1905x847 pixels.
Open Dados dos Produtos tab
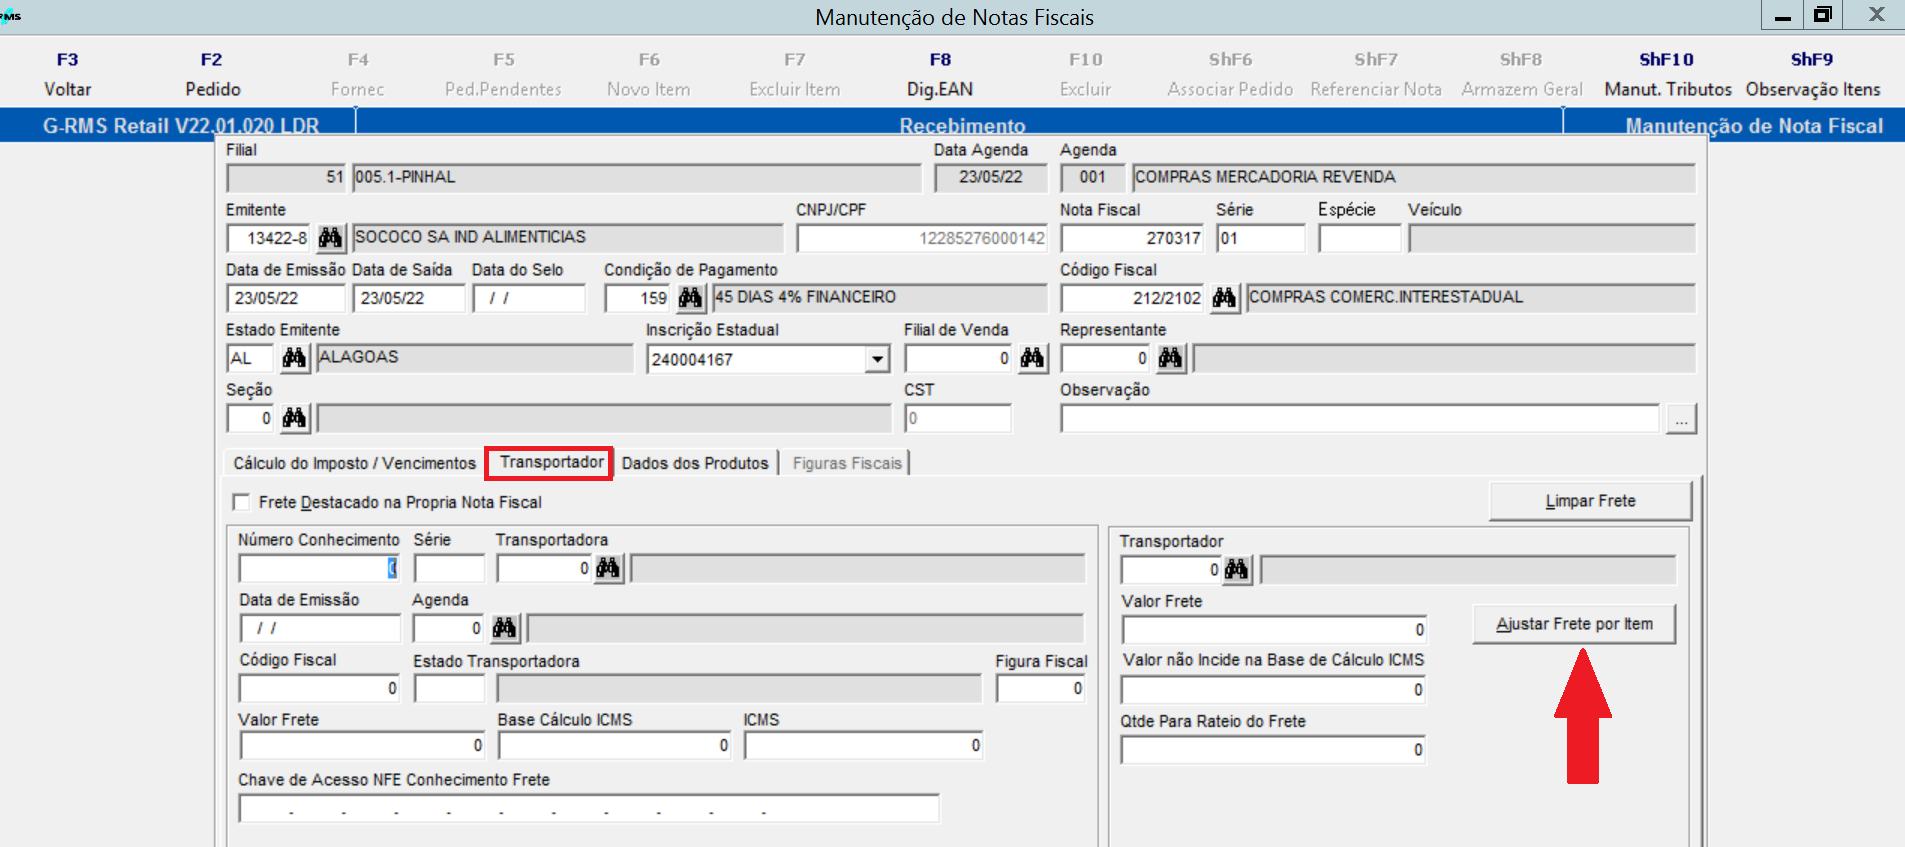pos(695,463)
